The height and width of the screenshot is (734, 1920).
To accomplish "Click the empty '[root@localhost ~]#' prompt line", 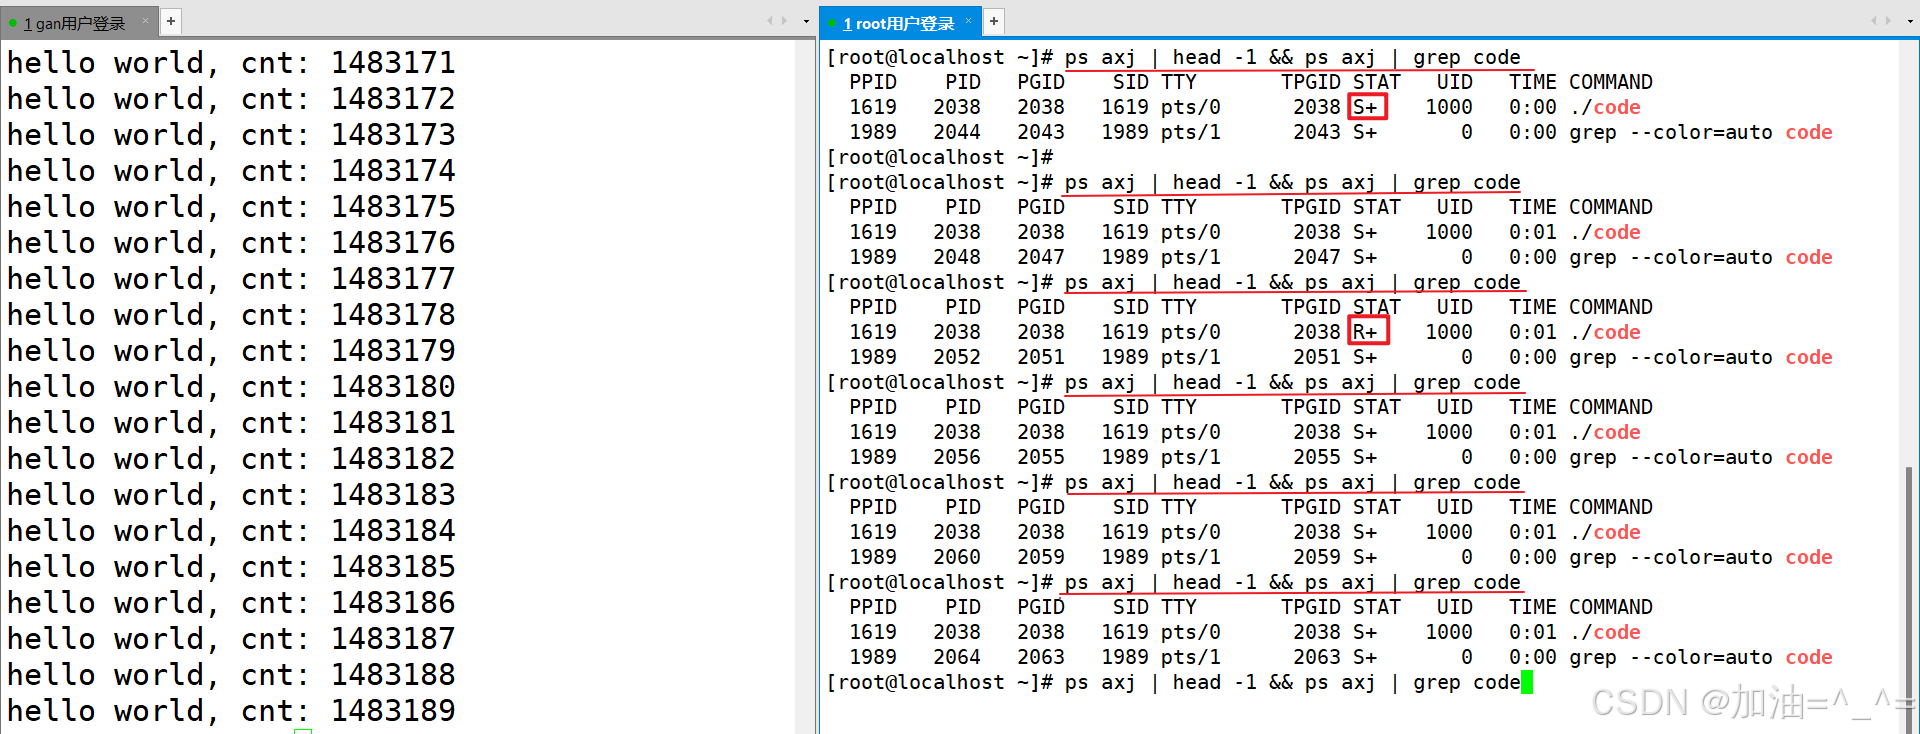I will tap(940, 157).
